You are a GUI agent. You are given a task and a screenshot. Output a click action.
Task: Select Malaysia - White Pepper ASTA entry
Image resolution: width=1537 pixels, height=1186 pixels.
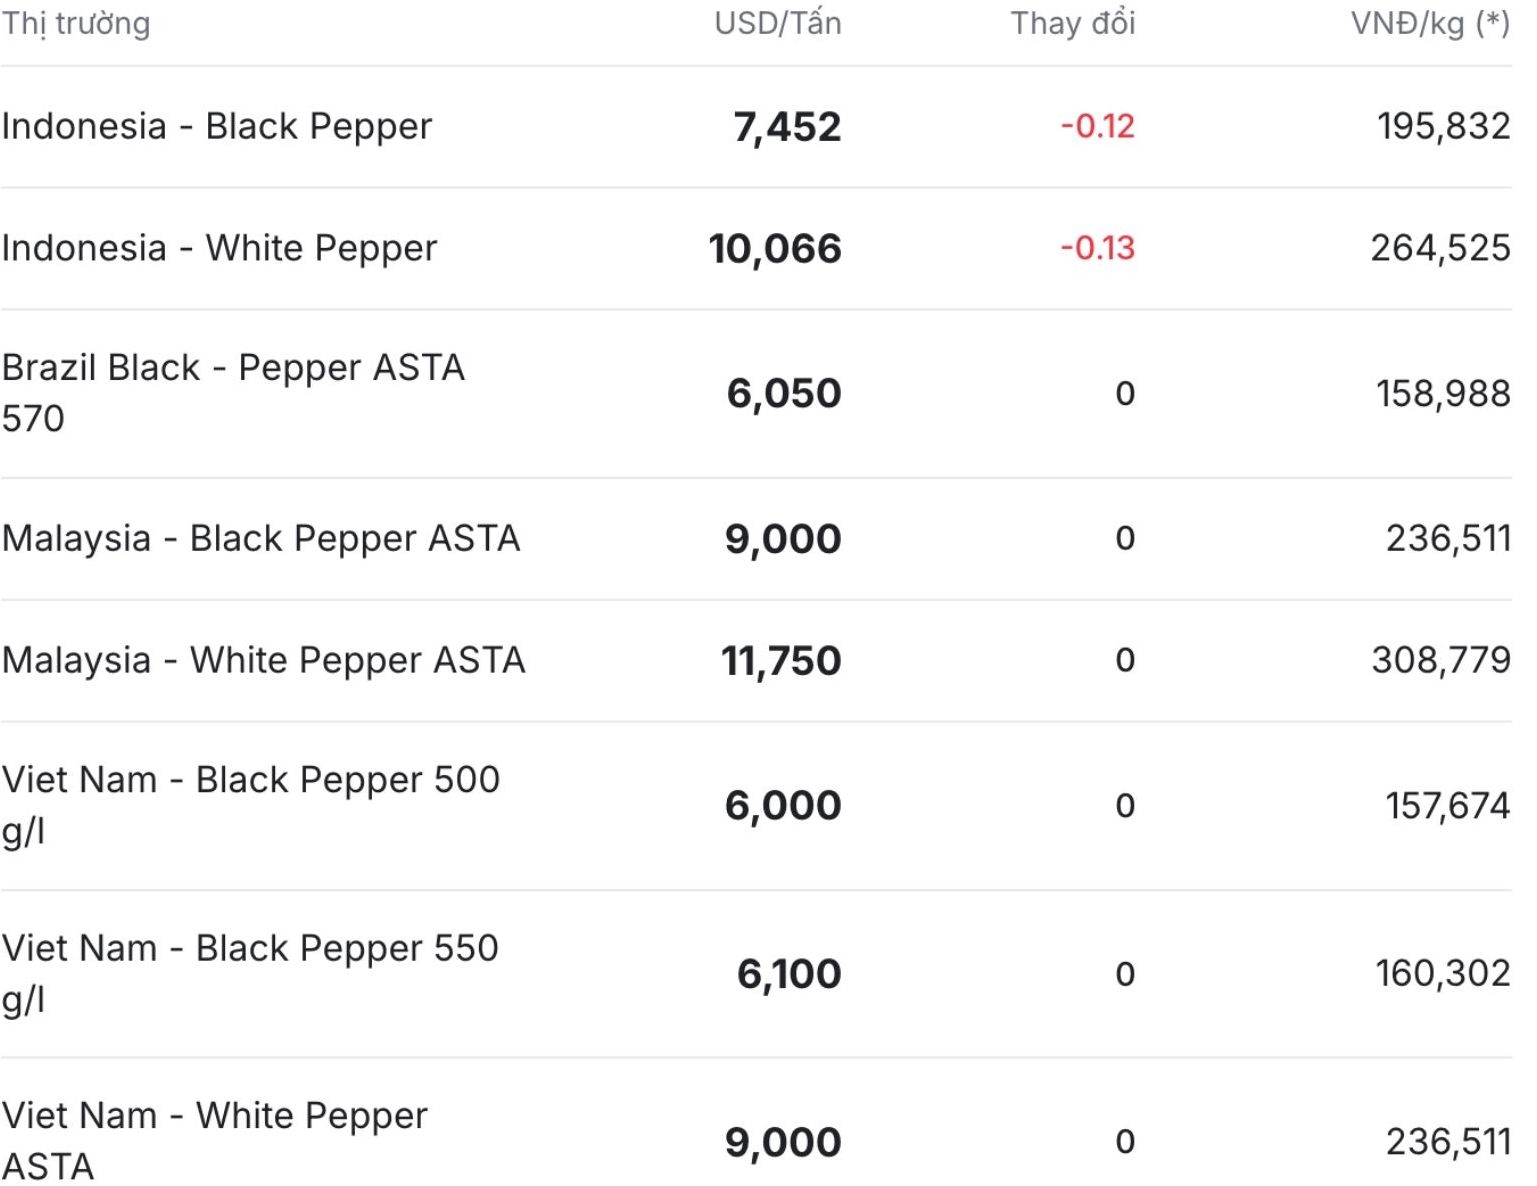[263, 661]
